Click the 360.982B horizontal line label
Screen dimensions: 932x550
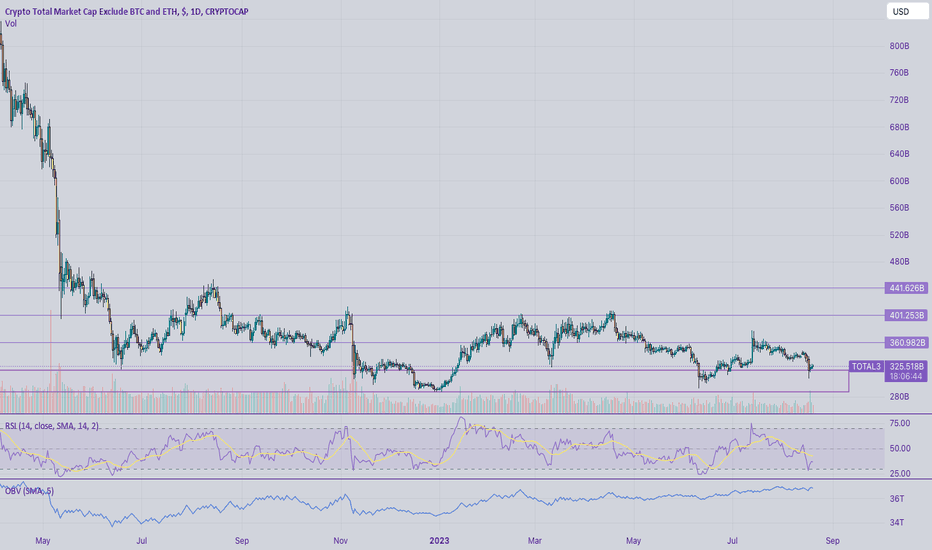click(906, 342)
